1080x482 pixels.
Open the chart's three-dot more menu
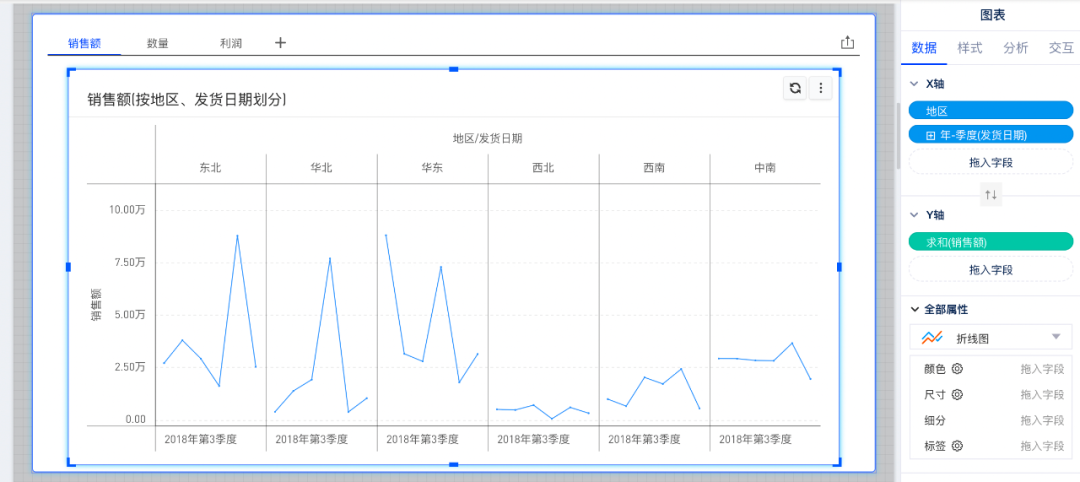click(820, 88)
